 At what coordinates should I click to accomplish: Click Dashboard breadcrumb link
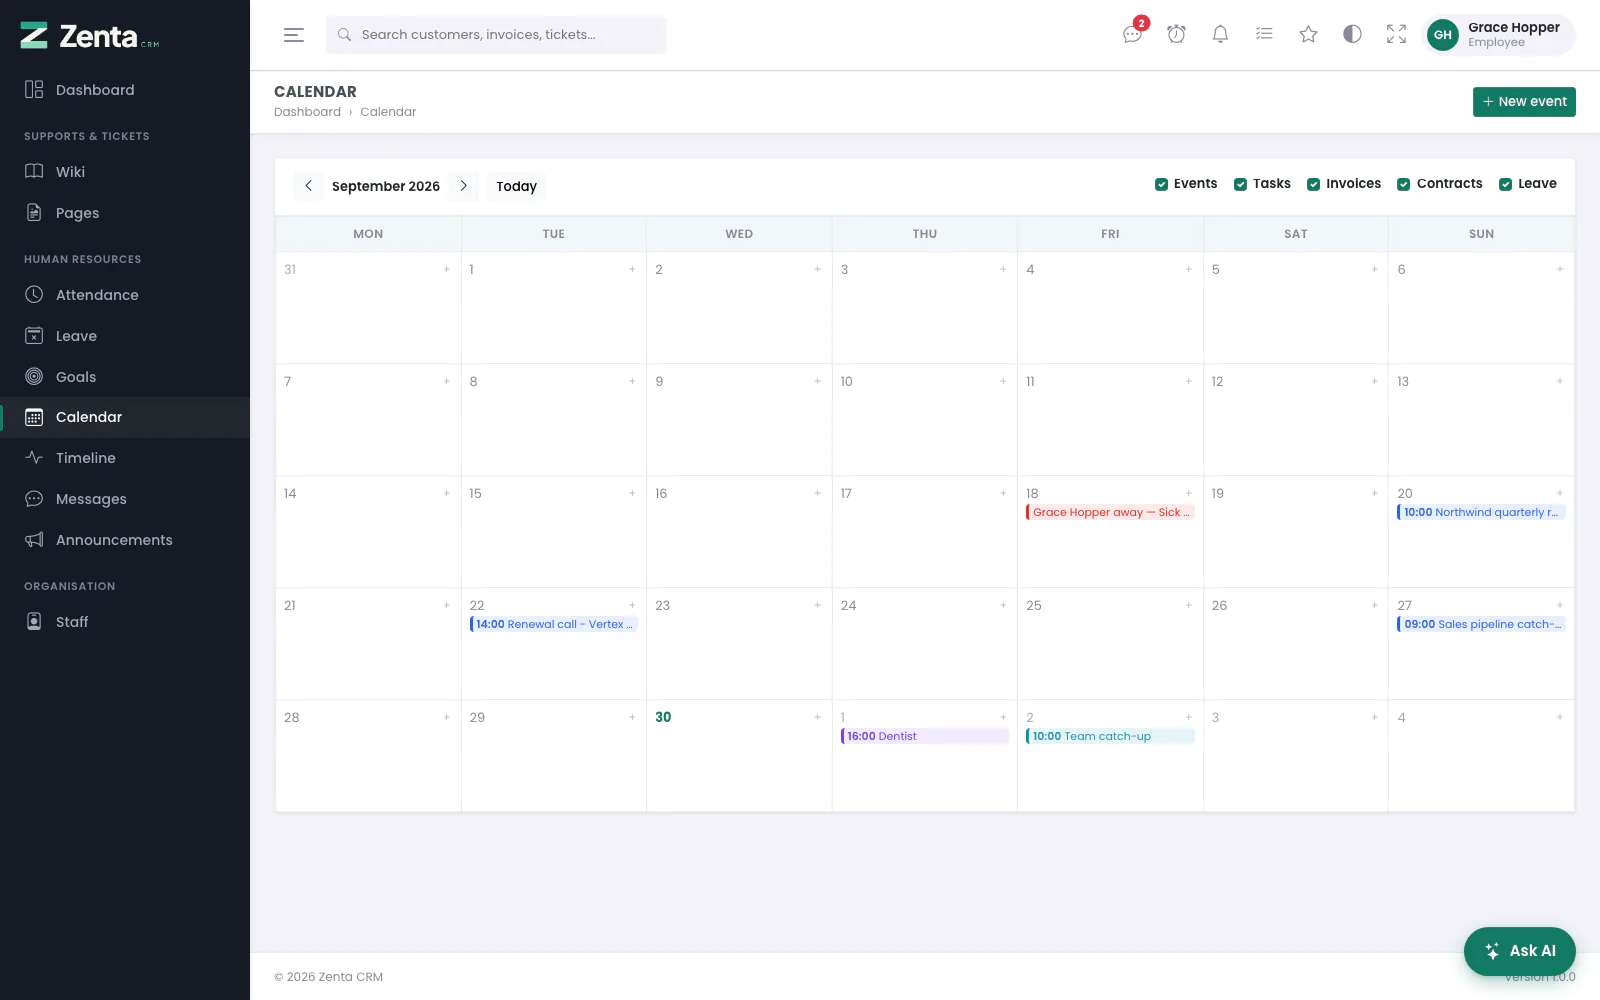[307, 112]
